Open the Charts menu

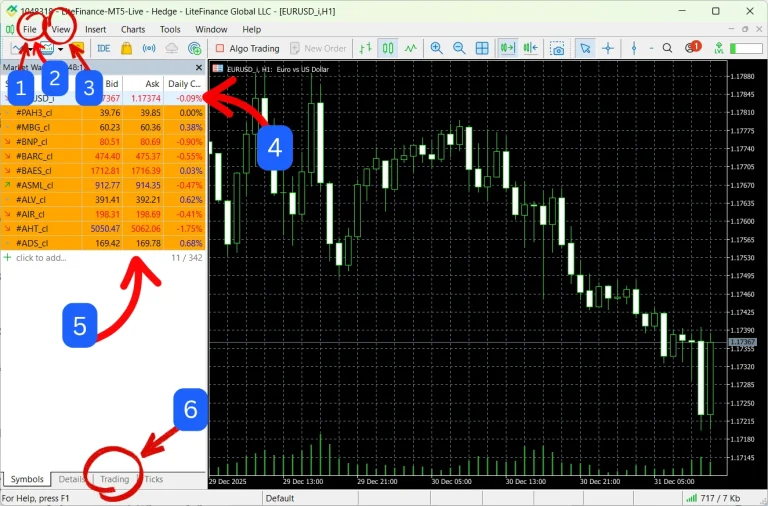[x=133, y=29]
